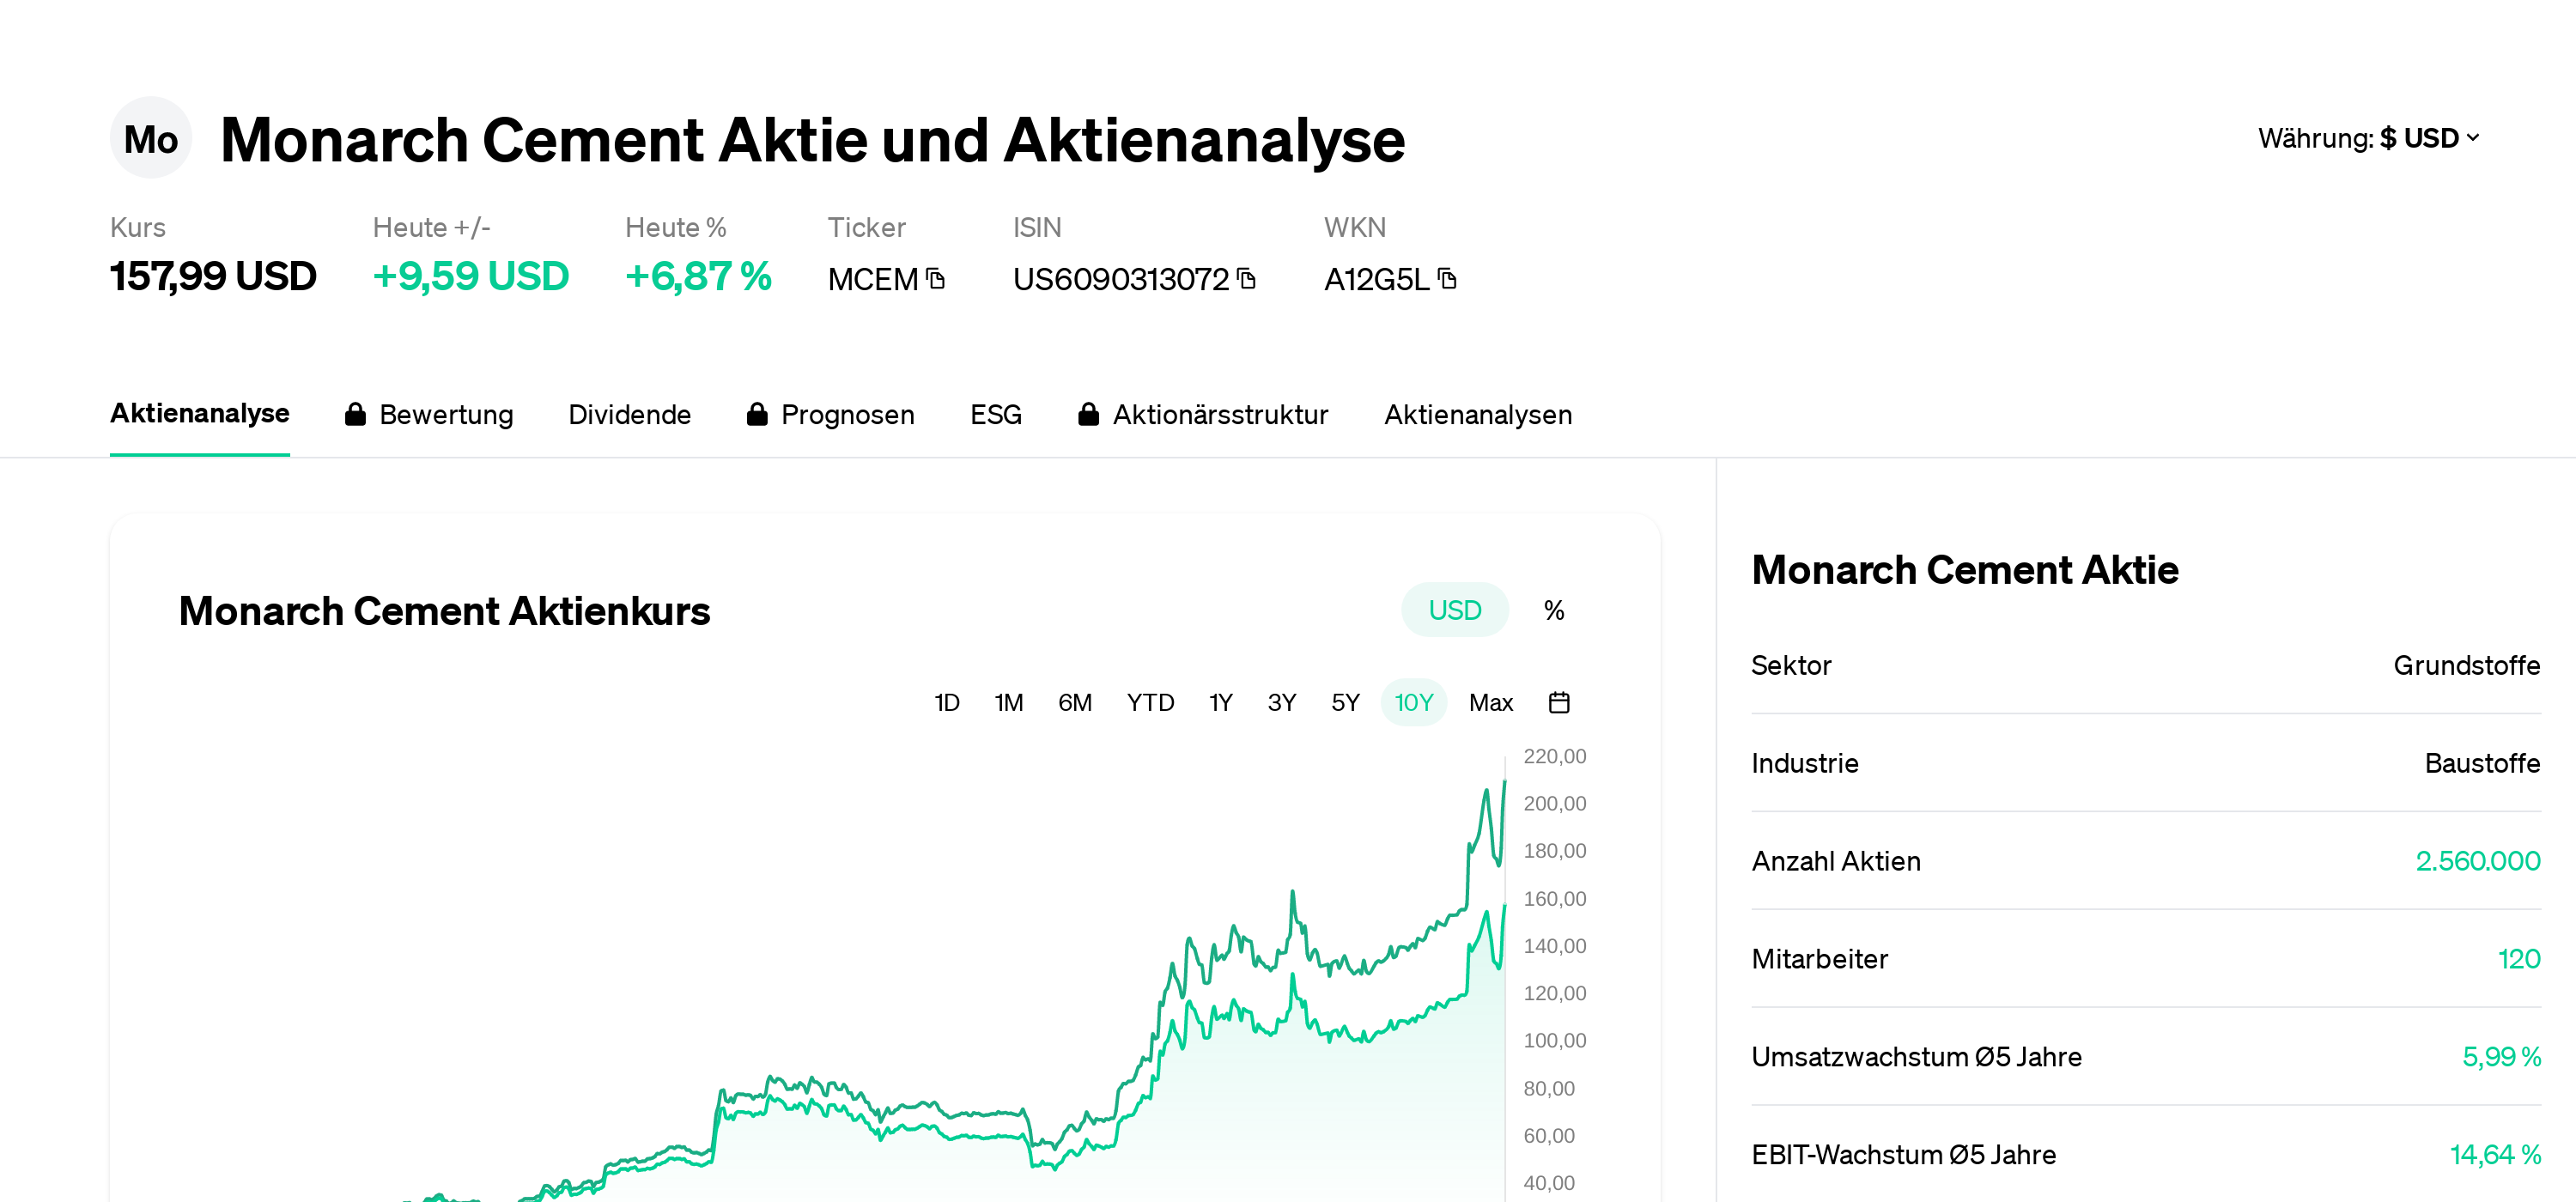Open the Währung currency dropdown
2576x1202 pixels.
[2367, 138]
